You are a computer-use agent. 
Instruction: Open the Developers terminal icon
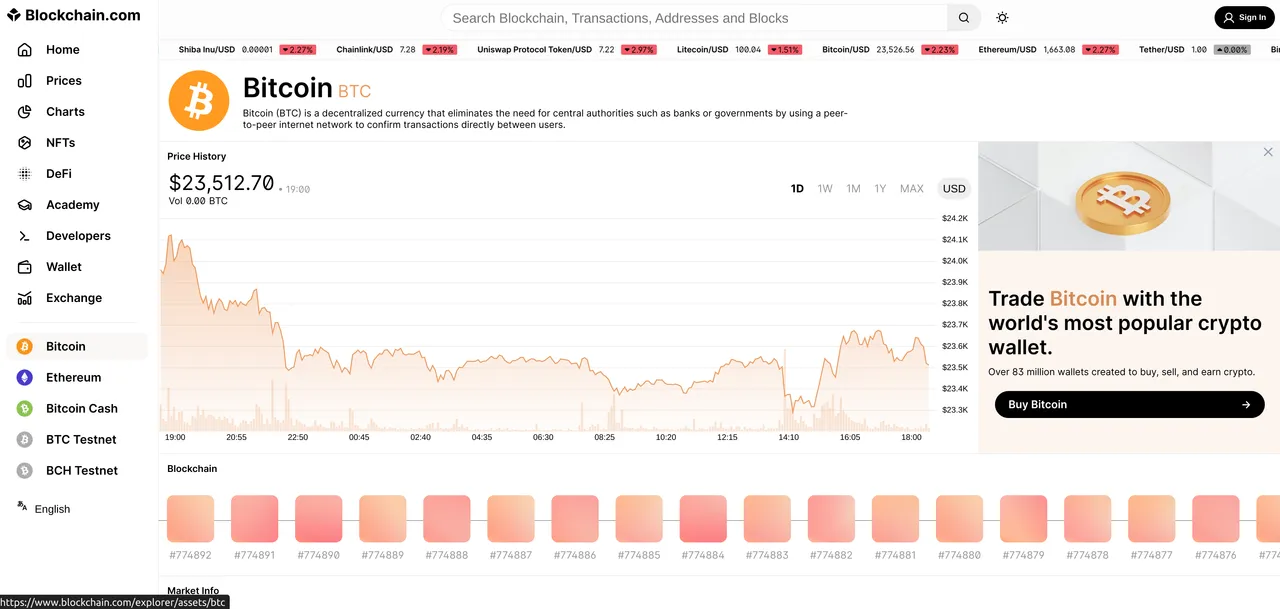pos(25,236)
